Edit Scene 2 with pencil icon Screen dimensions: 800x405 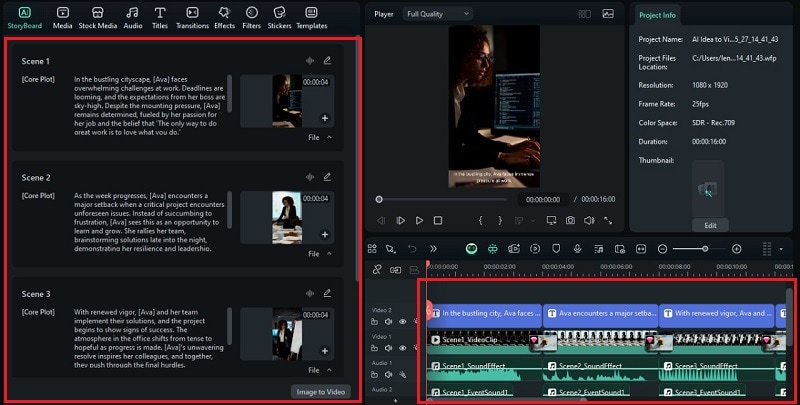[x=327, y=176]
